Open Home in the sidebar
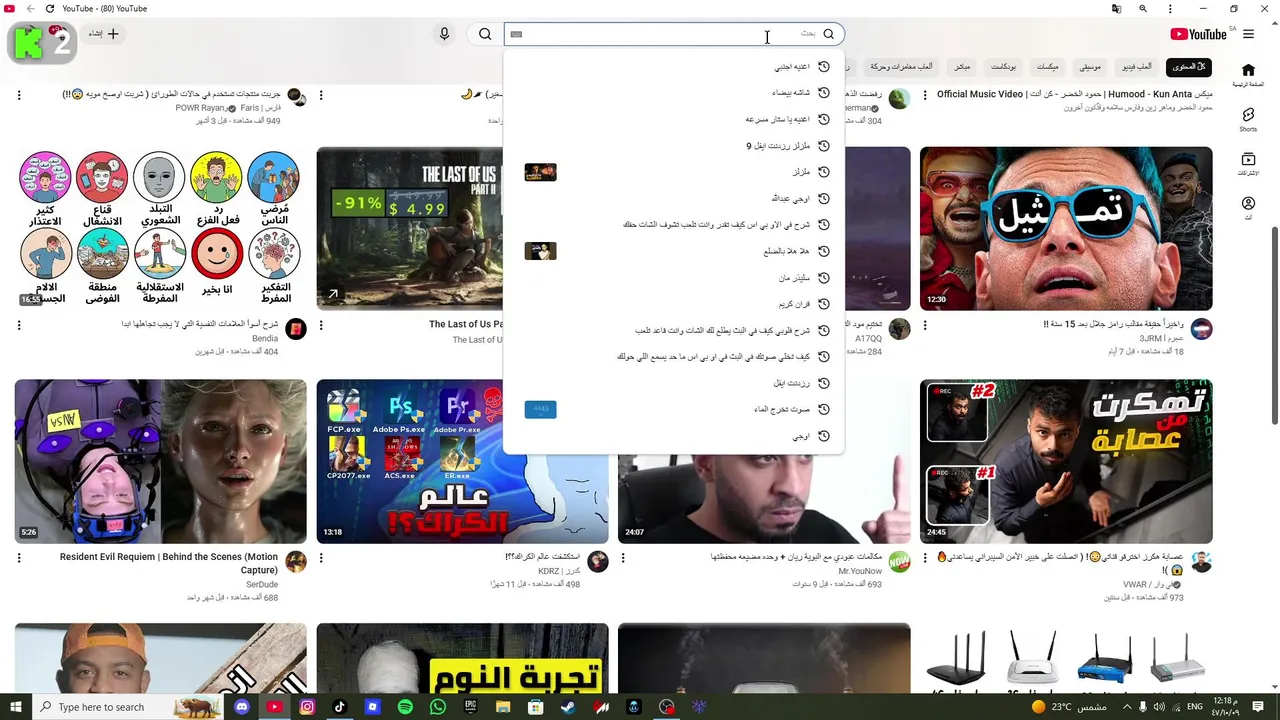1280x720 pixels. (x=1248, y=75)
